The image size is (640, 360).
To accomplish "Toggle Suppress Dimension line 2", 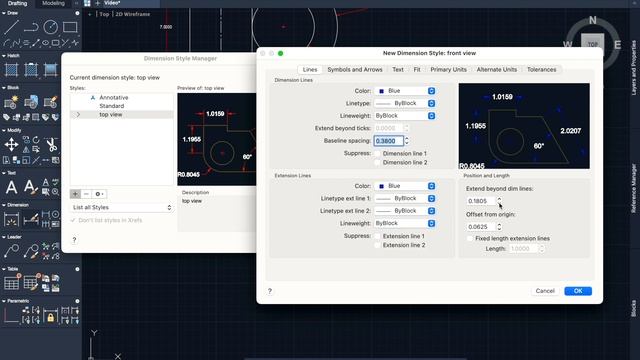I will 377,162.
